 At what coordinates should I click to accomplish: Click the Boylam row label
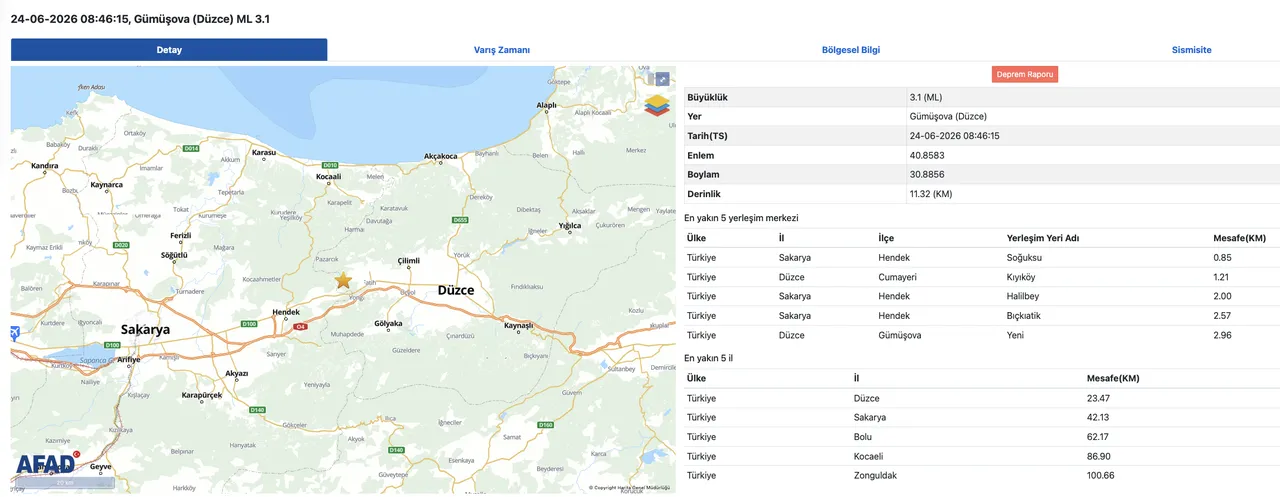coord(704,174)
